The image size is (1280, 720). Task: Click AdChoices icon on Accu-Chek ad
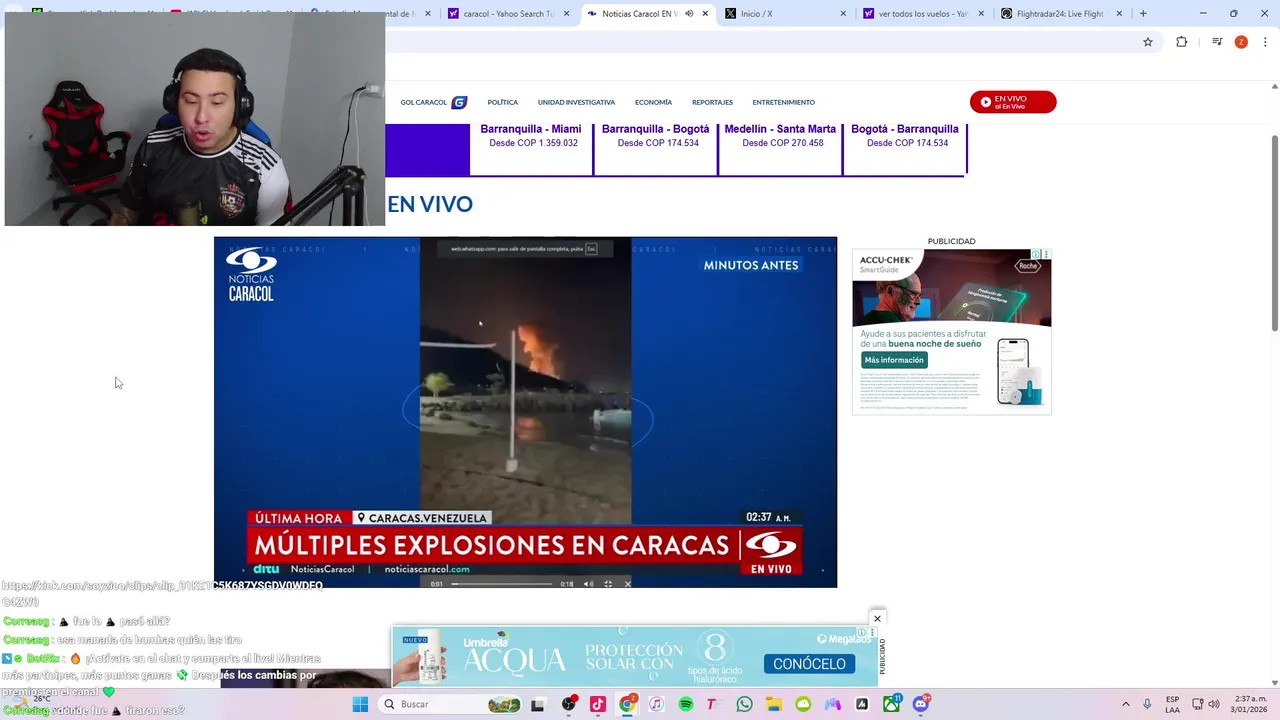(1037, 254)
